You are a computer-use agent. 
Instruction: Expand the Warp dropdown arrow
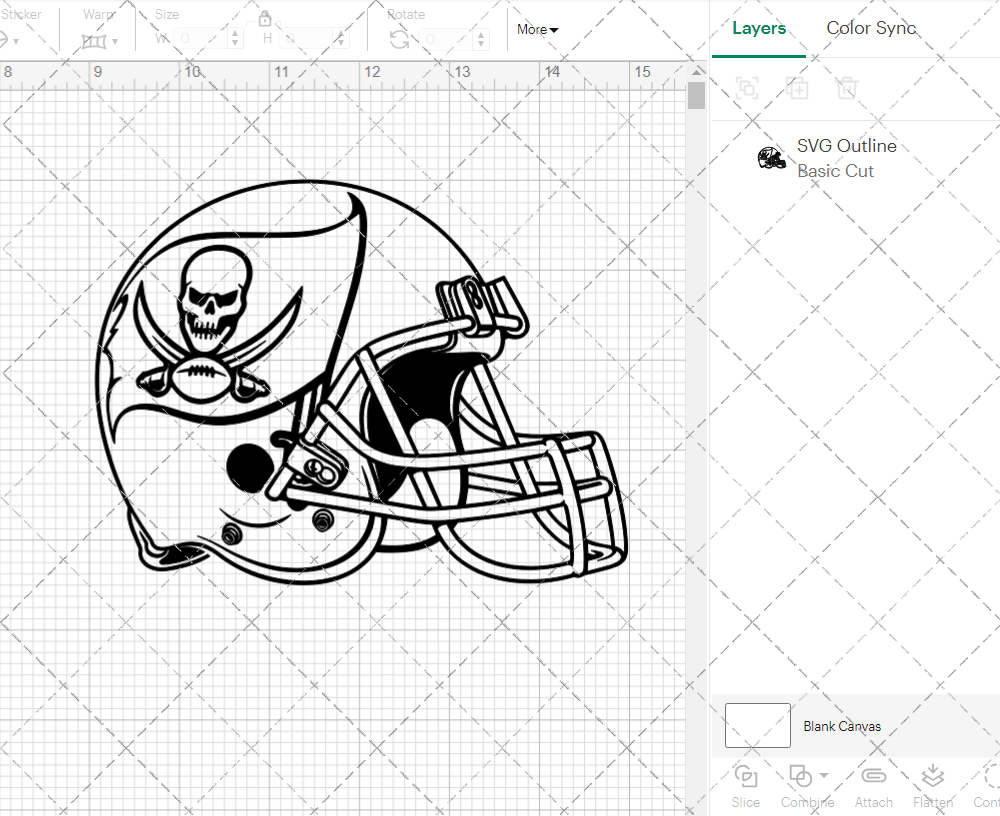(x=115, y=41)
